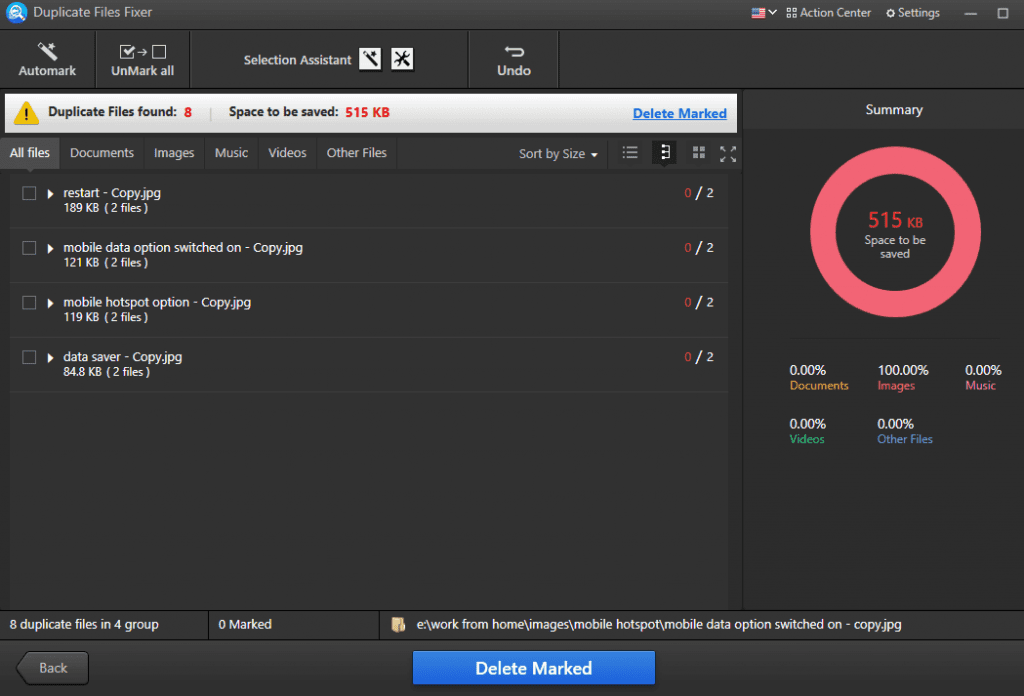Switch to the Images tab

(x=174, y=153)
